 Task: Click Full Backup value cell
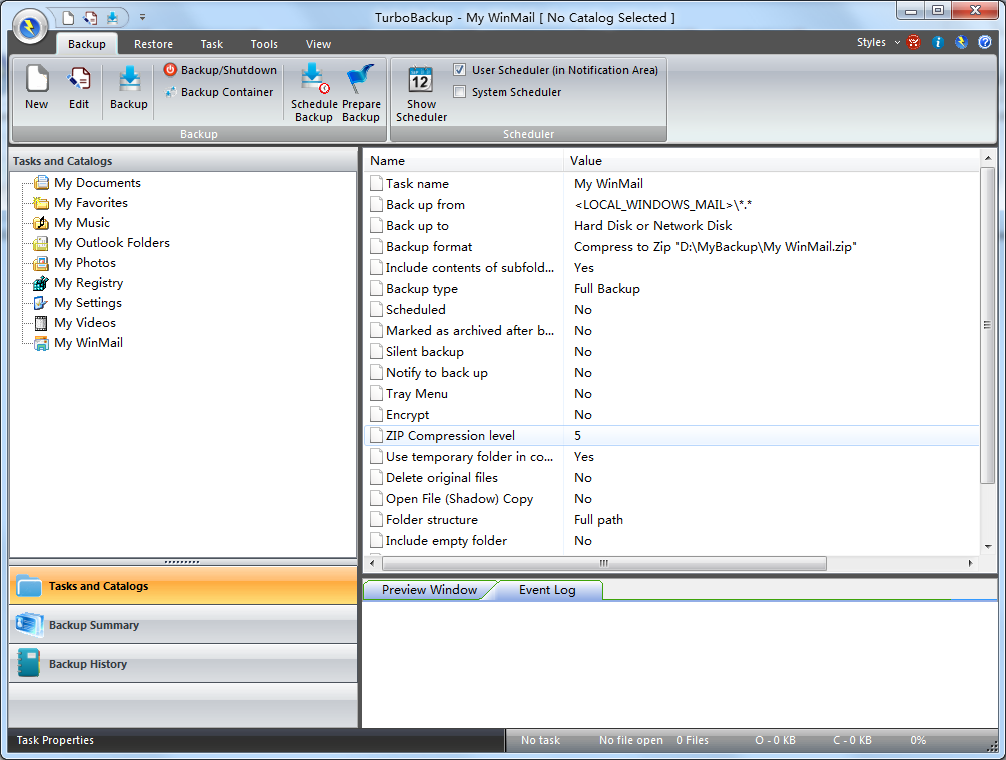[607, 289]
